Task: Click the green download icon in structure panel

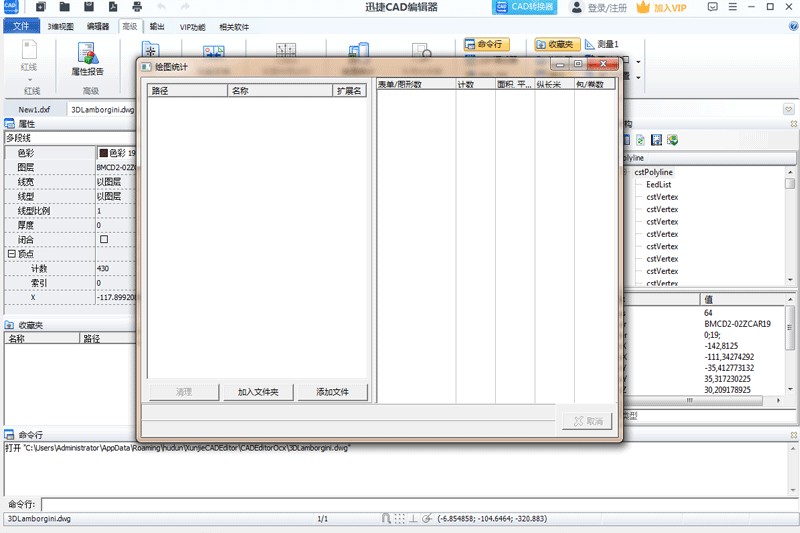Action: pyautogui.click(x=672, y=140)
